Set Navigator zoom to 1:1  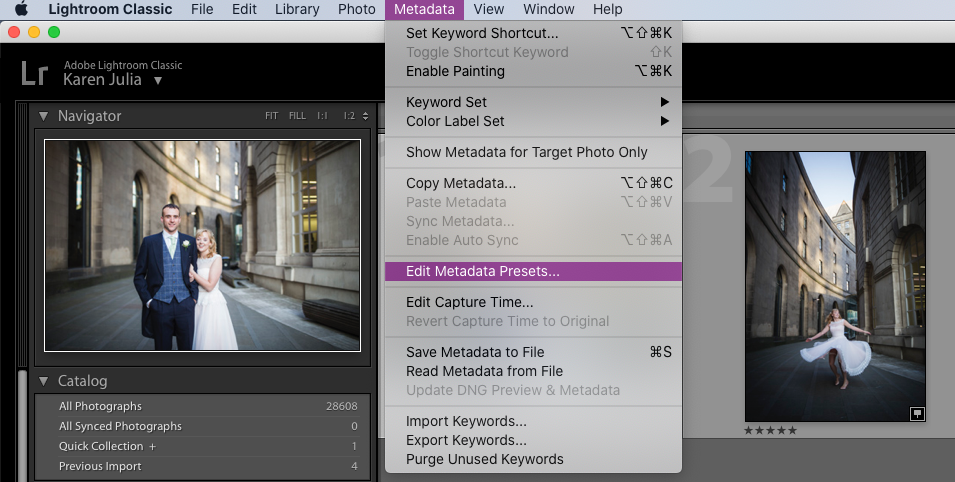point(322,116)
